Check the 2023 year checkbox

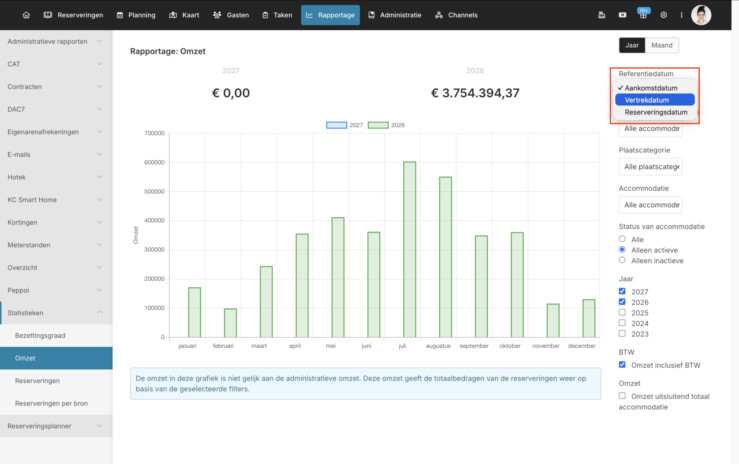pos(622,334)
